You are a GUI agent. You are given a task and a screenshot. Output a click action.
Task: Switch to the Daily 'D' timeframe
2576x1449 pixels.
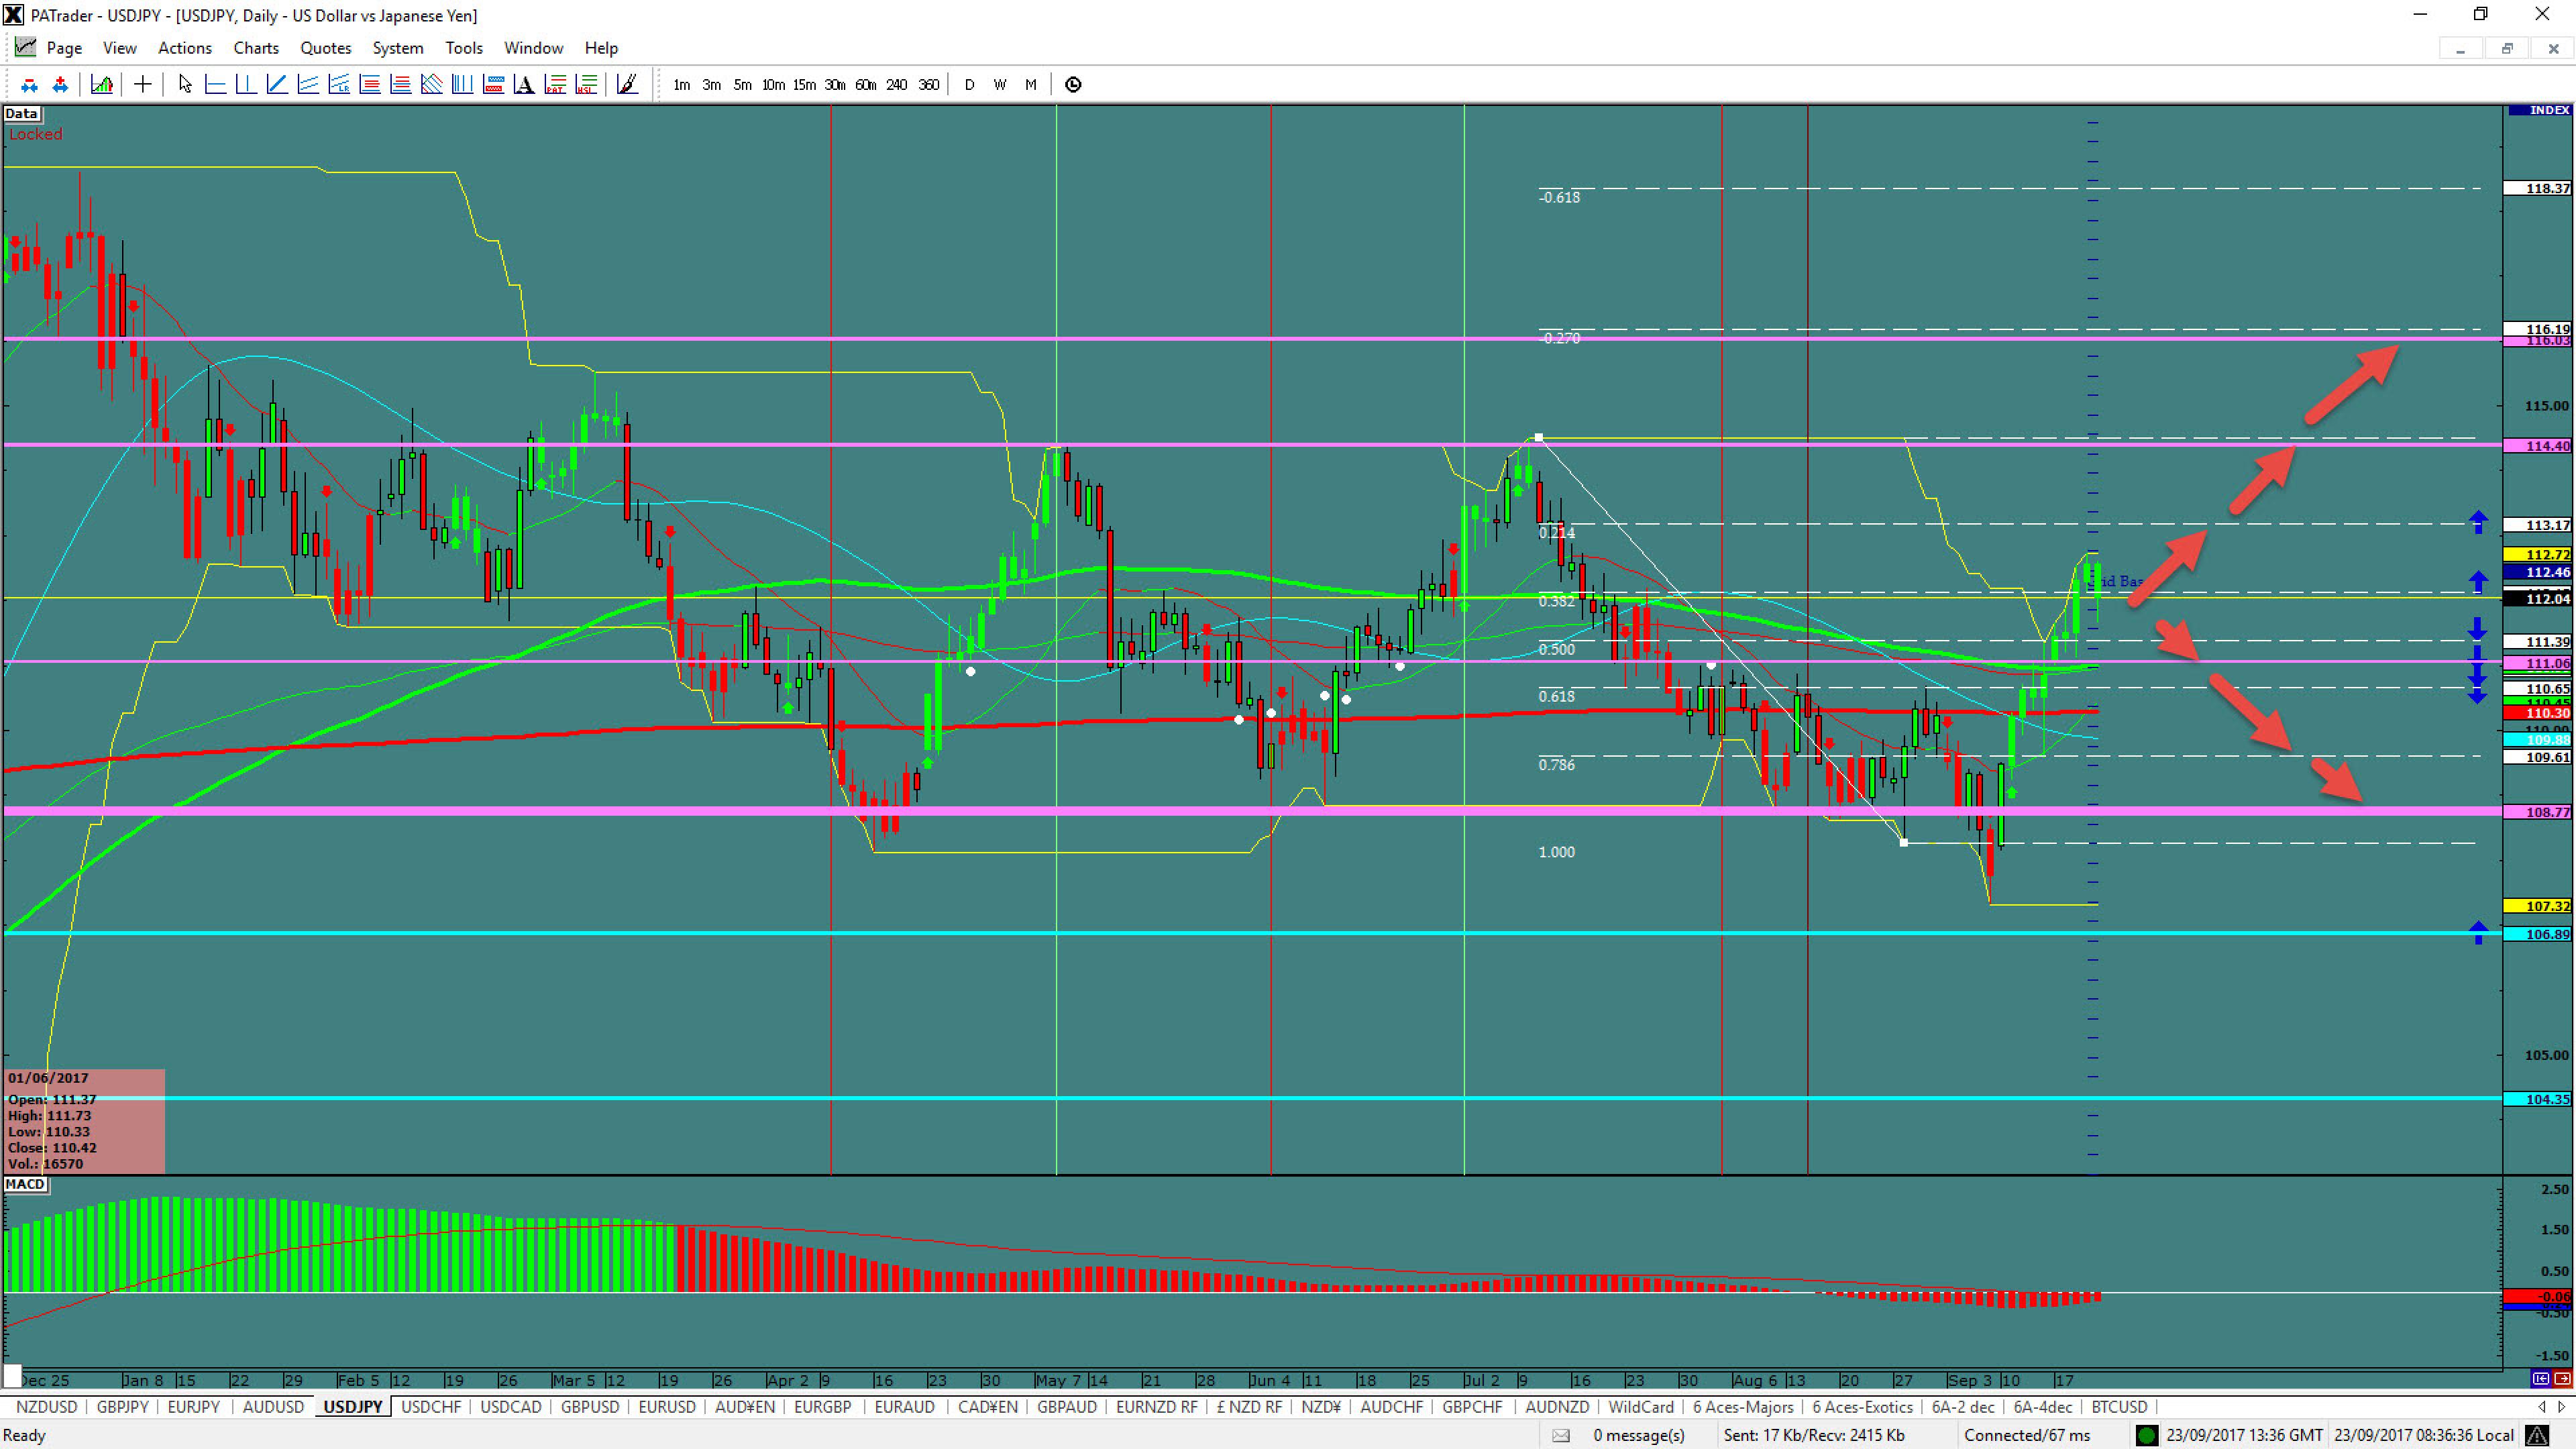(969, 85)
